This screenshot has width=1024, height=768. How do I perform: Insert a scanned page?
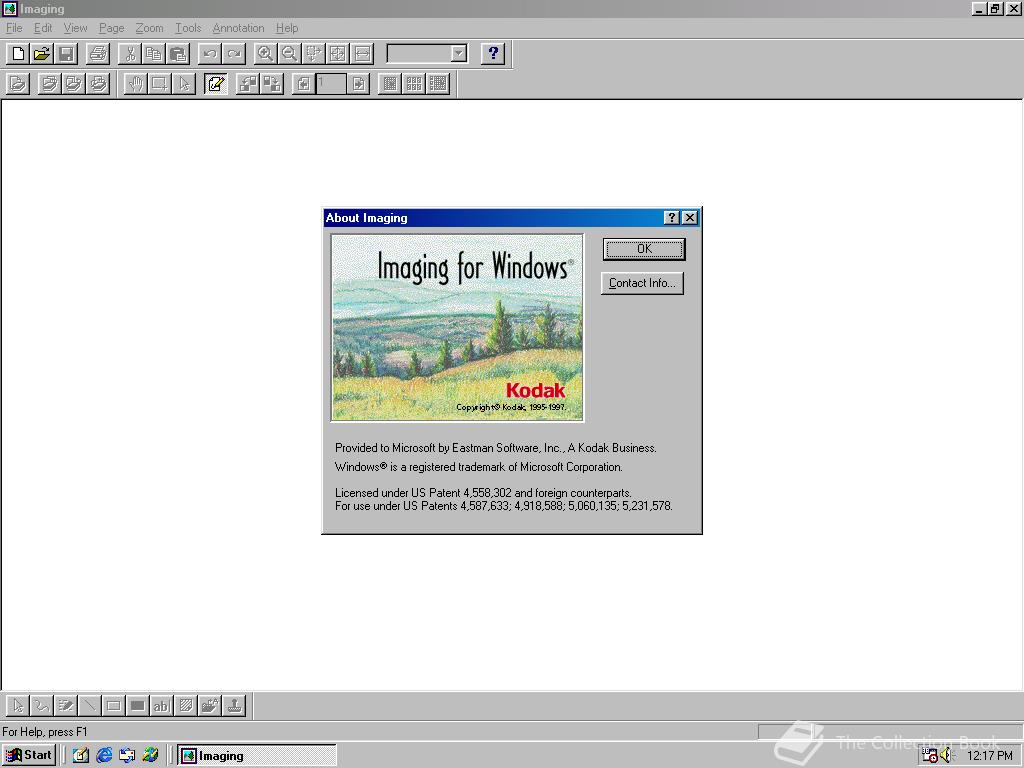(x=49, y=84)
